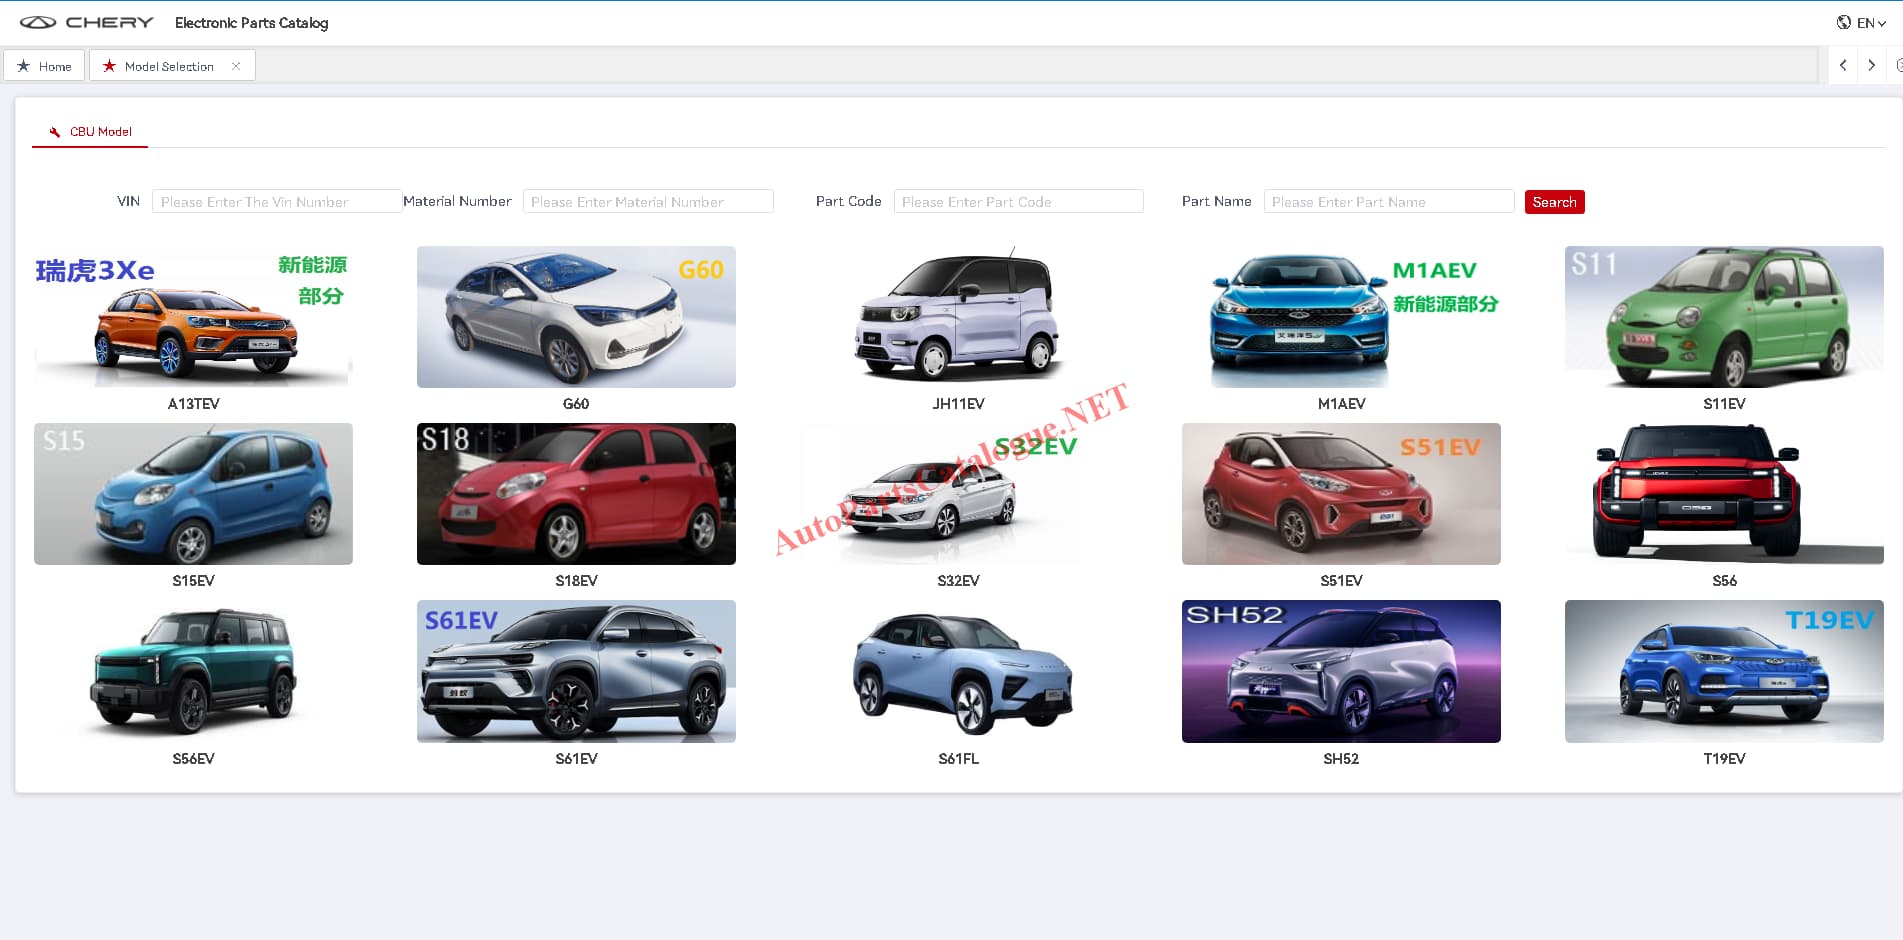Click the Home tab star icon
This screenshot has width=1903, height=940.
(x=23, y=66)
